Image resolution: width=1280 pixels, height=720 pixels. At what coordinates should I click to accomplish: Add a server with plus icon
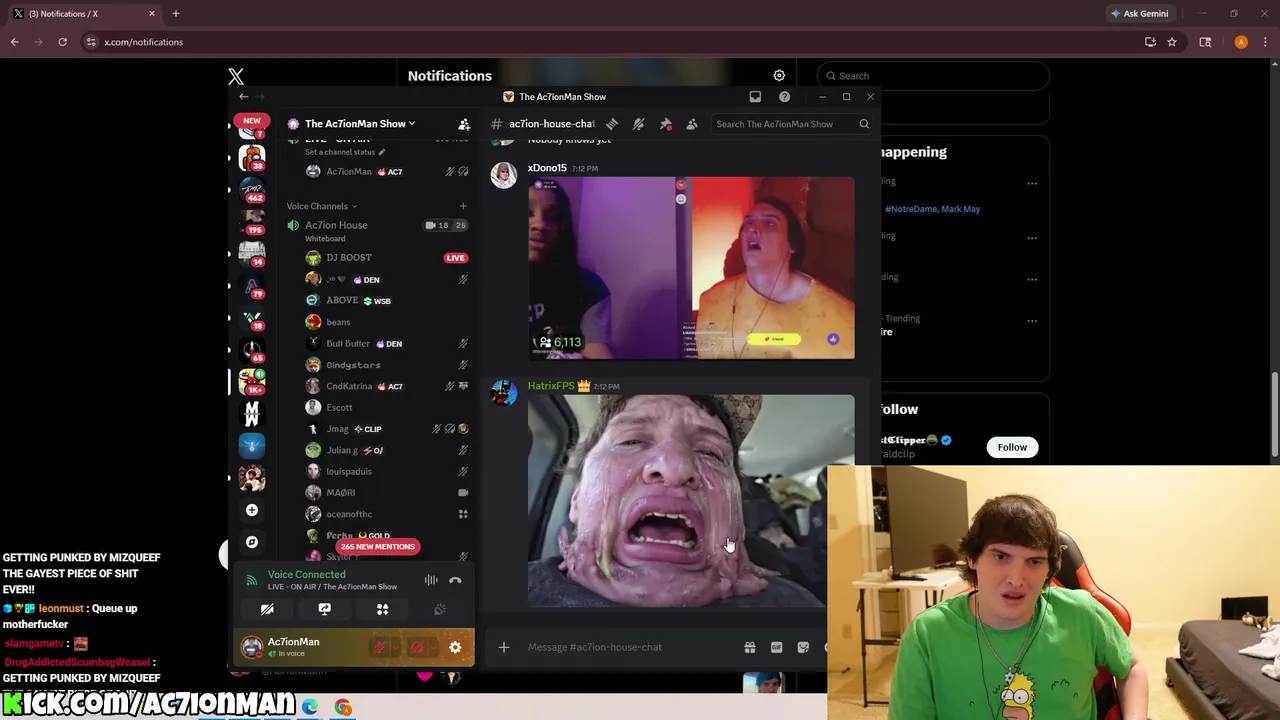tap(252, 510)
